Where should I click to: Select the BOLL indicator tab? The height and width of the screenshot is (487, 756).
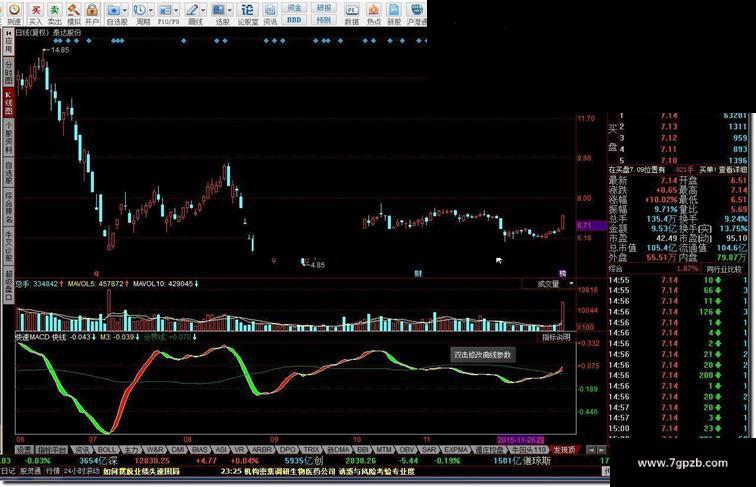tap(107, 449)
